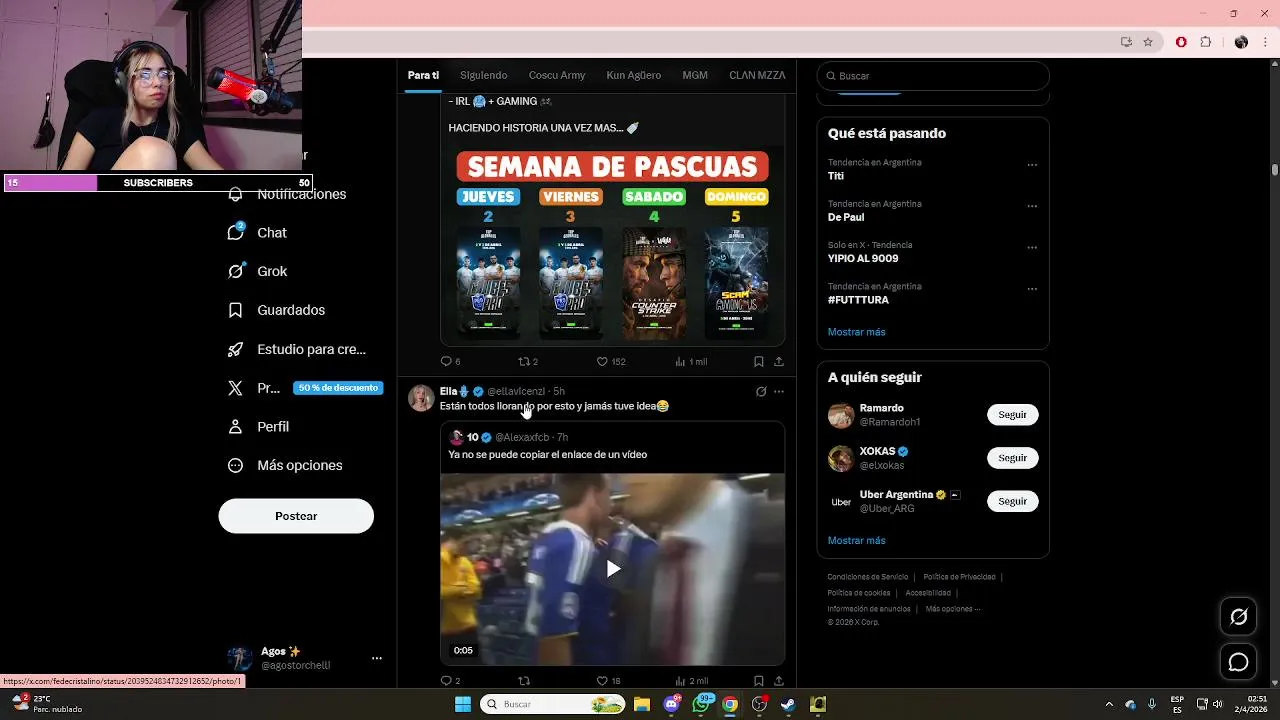Bookmark the Semana de Pascuas post

tap(758, 361)
